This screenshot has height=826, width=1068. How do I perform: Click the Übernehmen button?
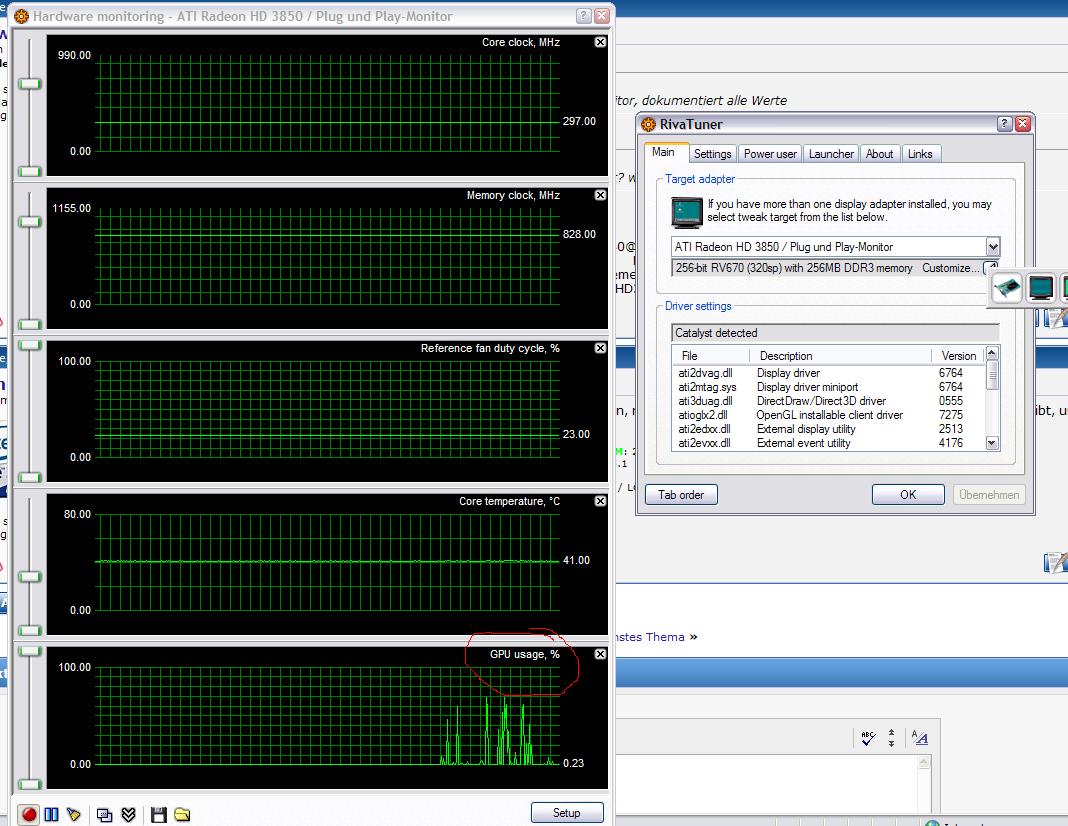(x=989, y=494)
